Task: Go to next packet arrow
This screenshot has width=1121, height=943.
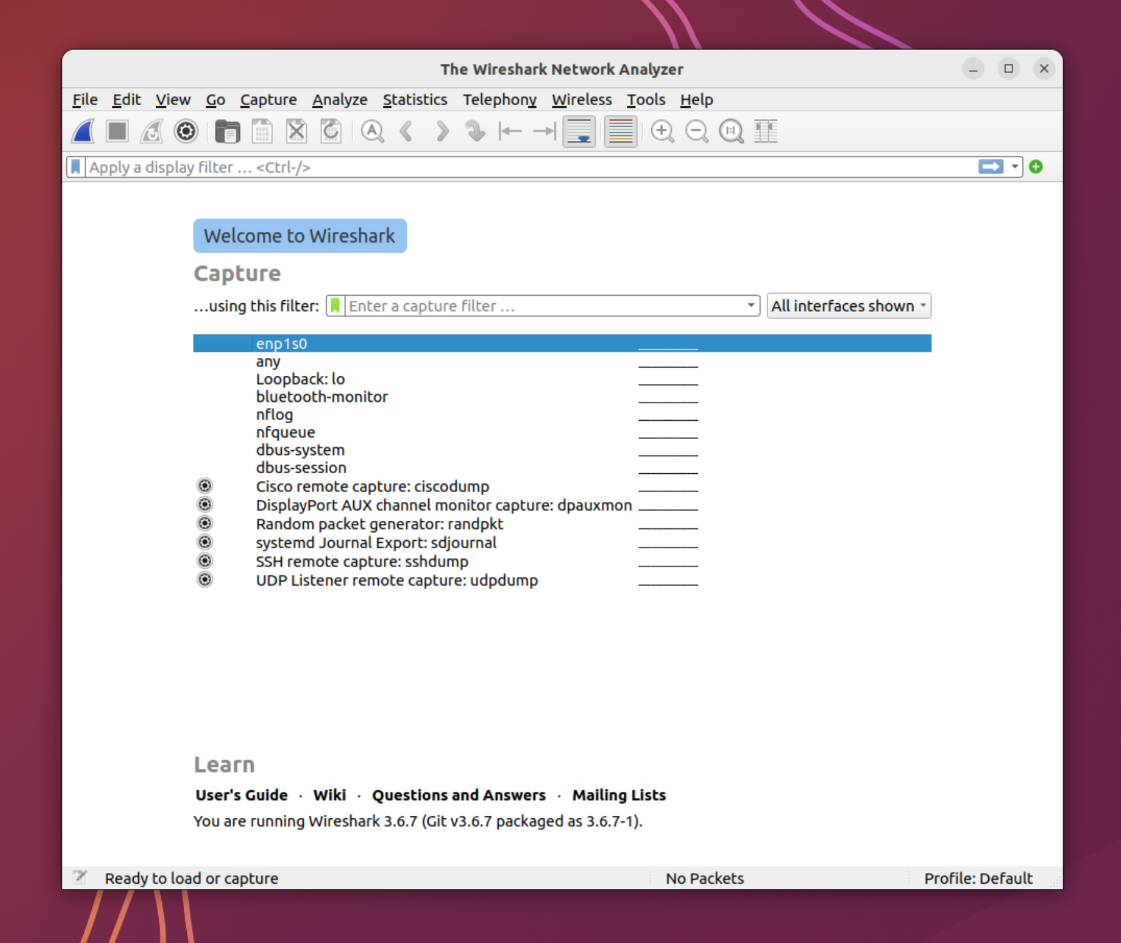Action: pyautogui.click(x=442, y=132)
